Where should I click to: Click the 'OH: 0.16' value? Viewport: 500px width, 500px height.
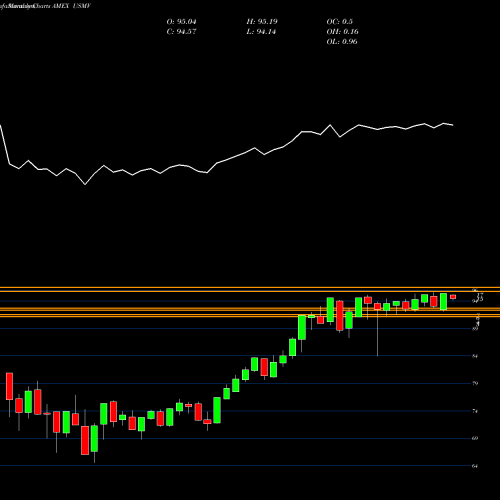pos(342,32)
